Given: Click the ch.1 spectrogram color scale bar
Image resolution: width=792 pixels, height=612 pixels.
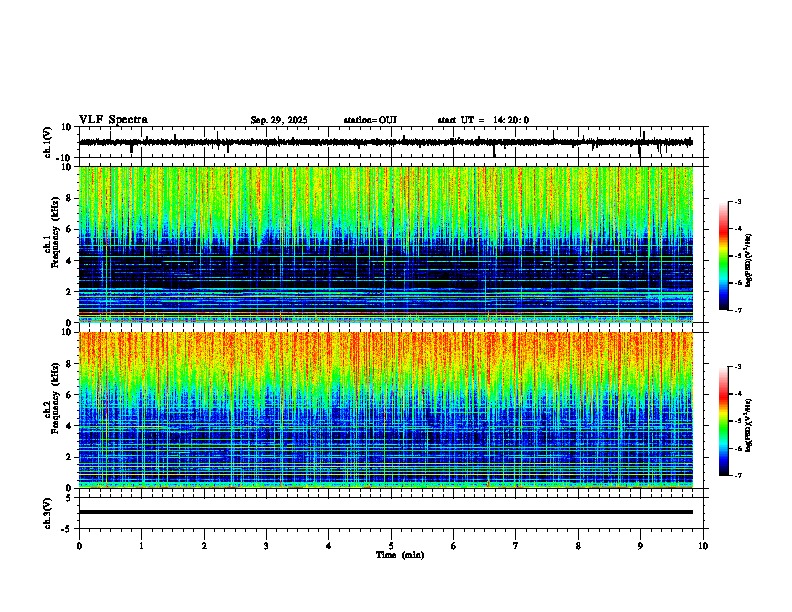Looking at the screenshot, I should pyautogui.click(x=724, y=256).
